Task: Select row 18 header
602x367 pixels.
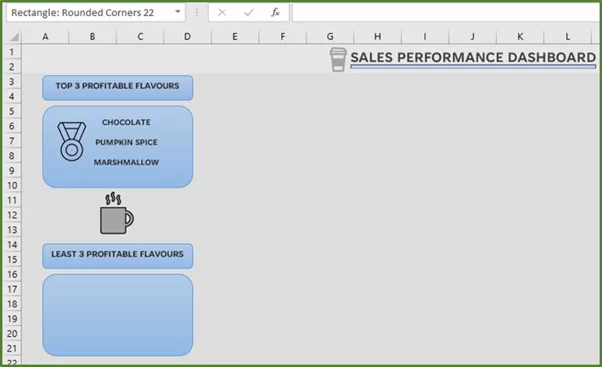Action: (x=12, y=304)
